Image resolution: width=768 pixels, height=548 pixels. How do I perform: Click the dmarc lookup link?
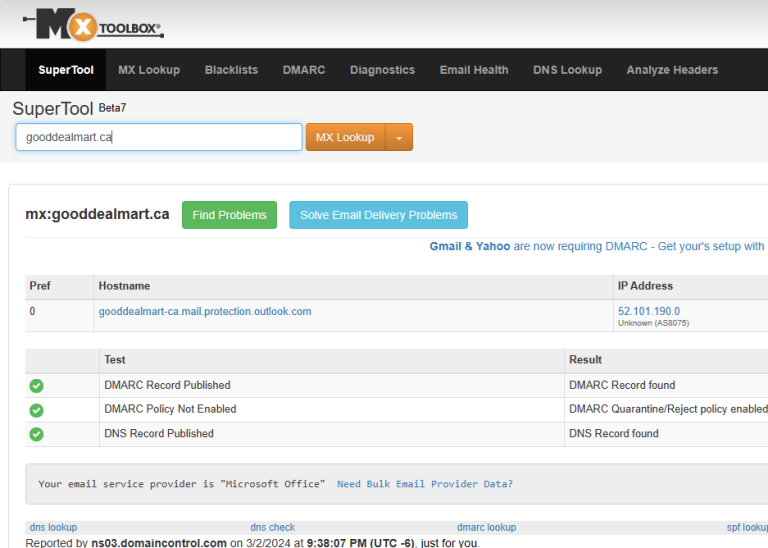tap(486, 527)
